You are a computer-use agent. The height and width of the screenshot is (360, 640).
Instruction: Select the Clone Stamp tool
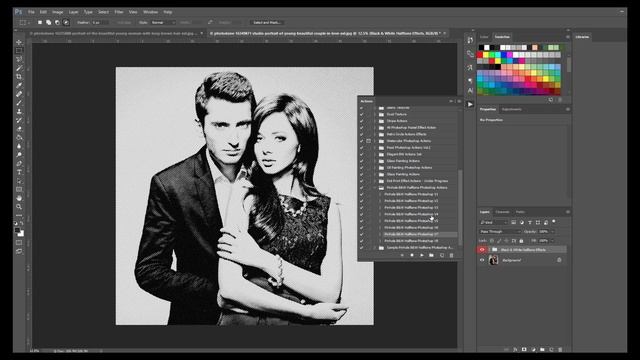click(x=19, y=111)
